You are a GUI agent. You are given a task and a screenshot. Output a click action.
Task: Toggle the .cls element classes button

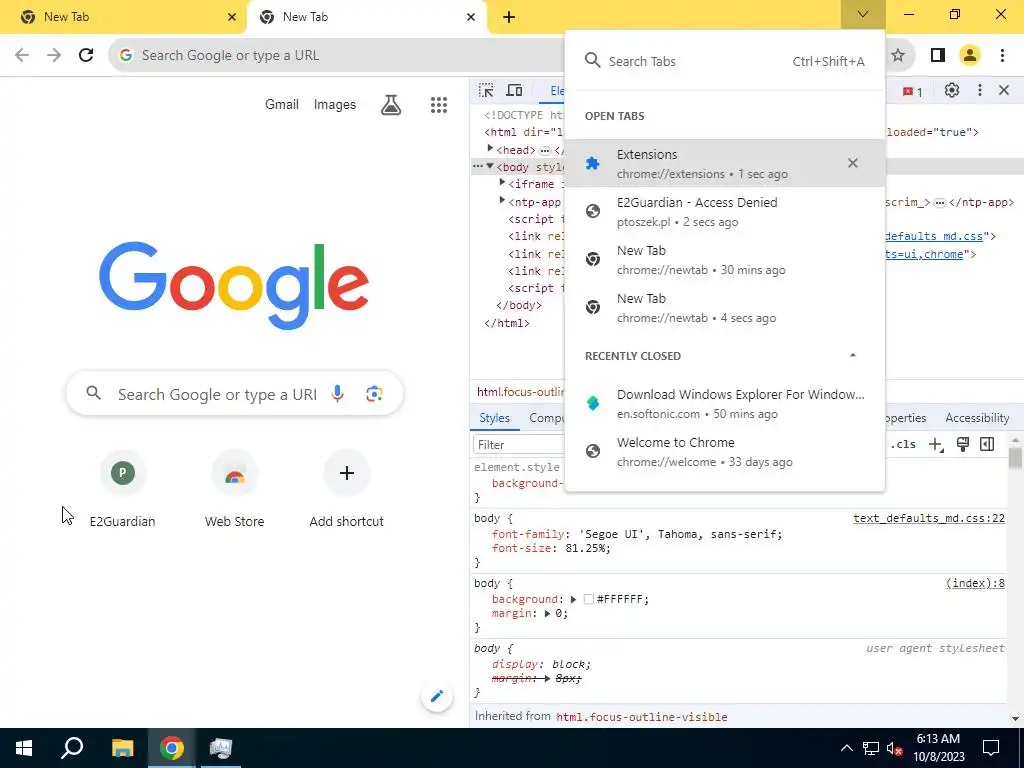pyautogui.click(x=903, y=445)
